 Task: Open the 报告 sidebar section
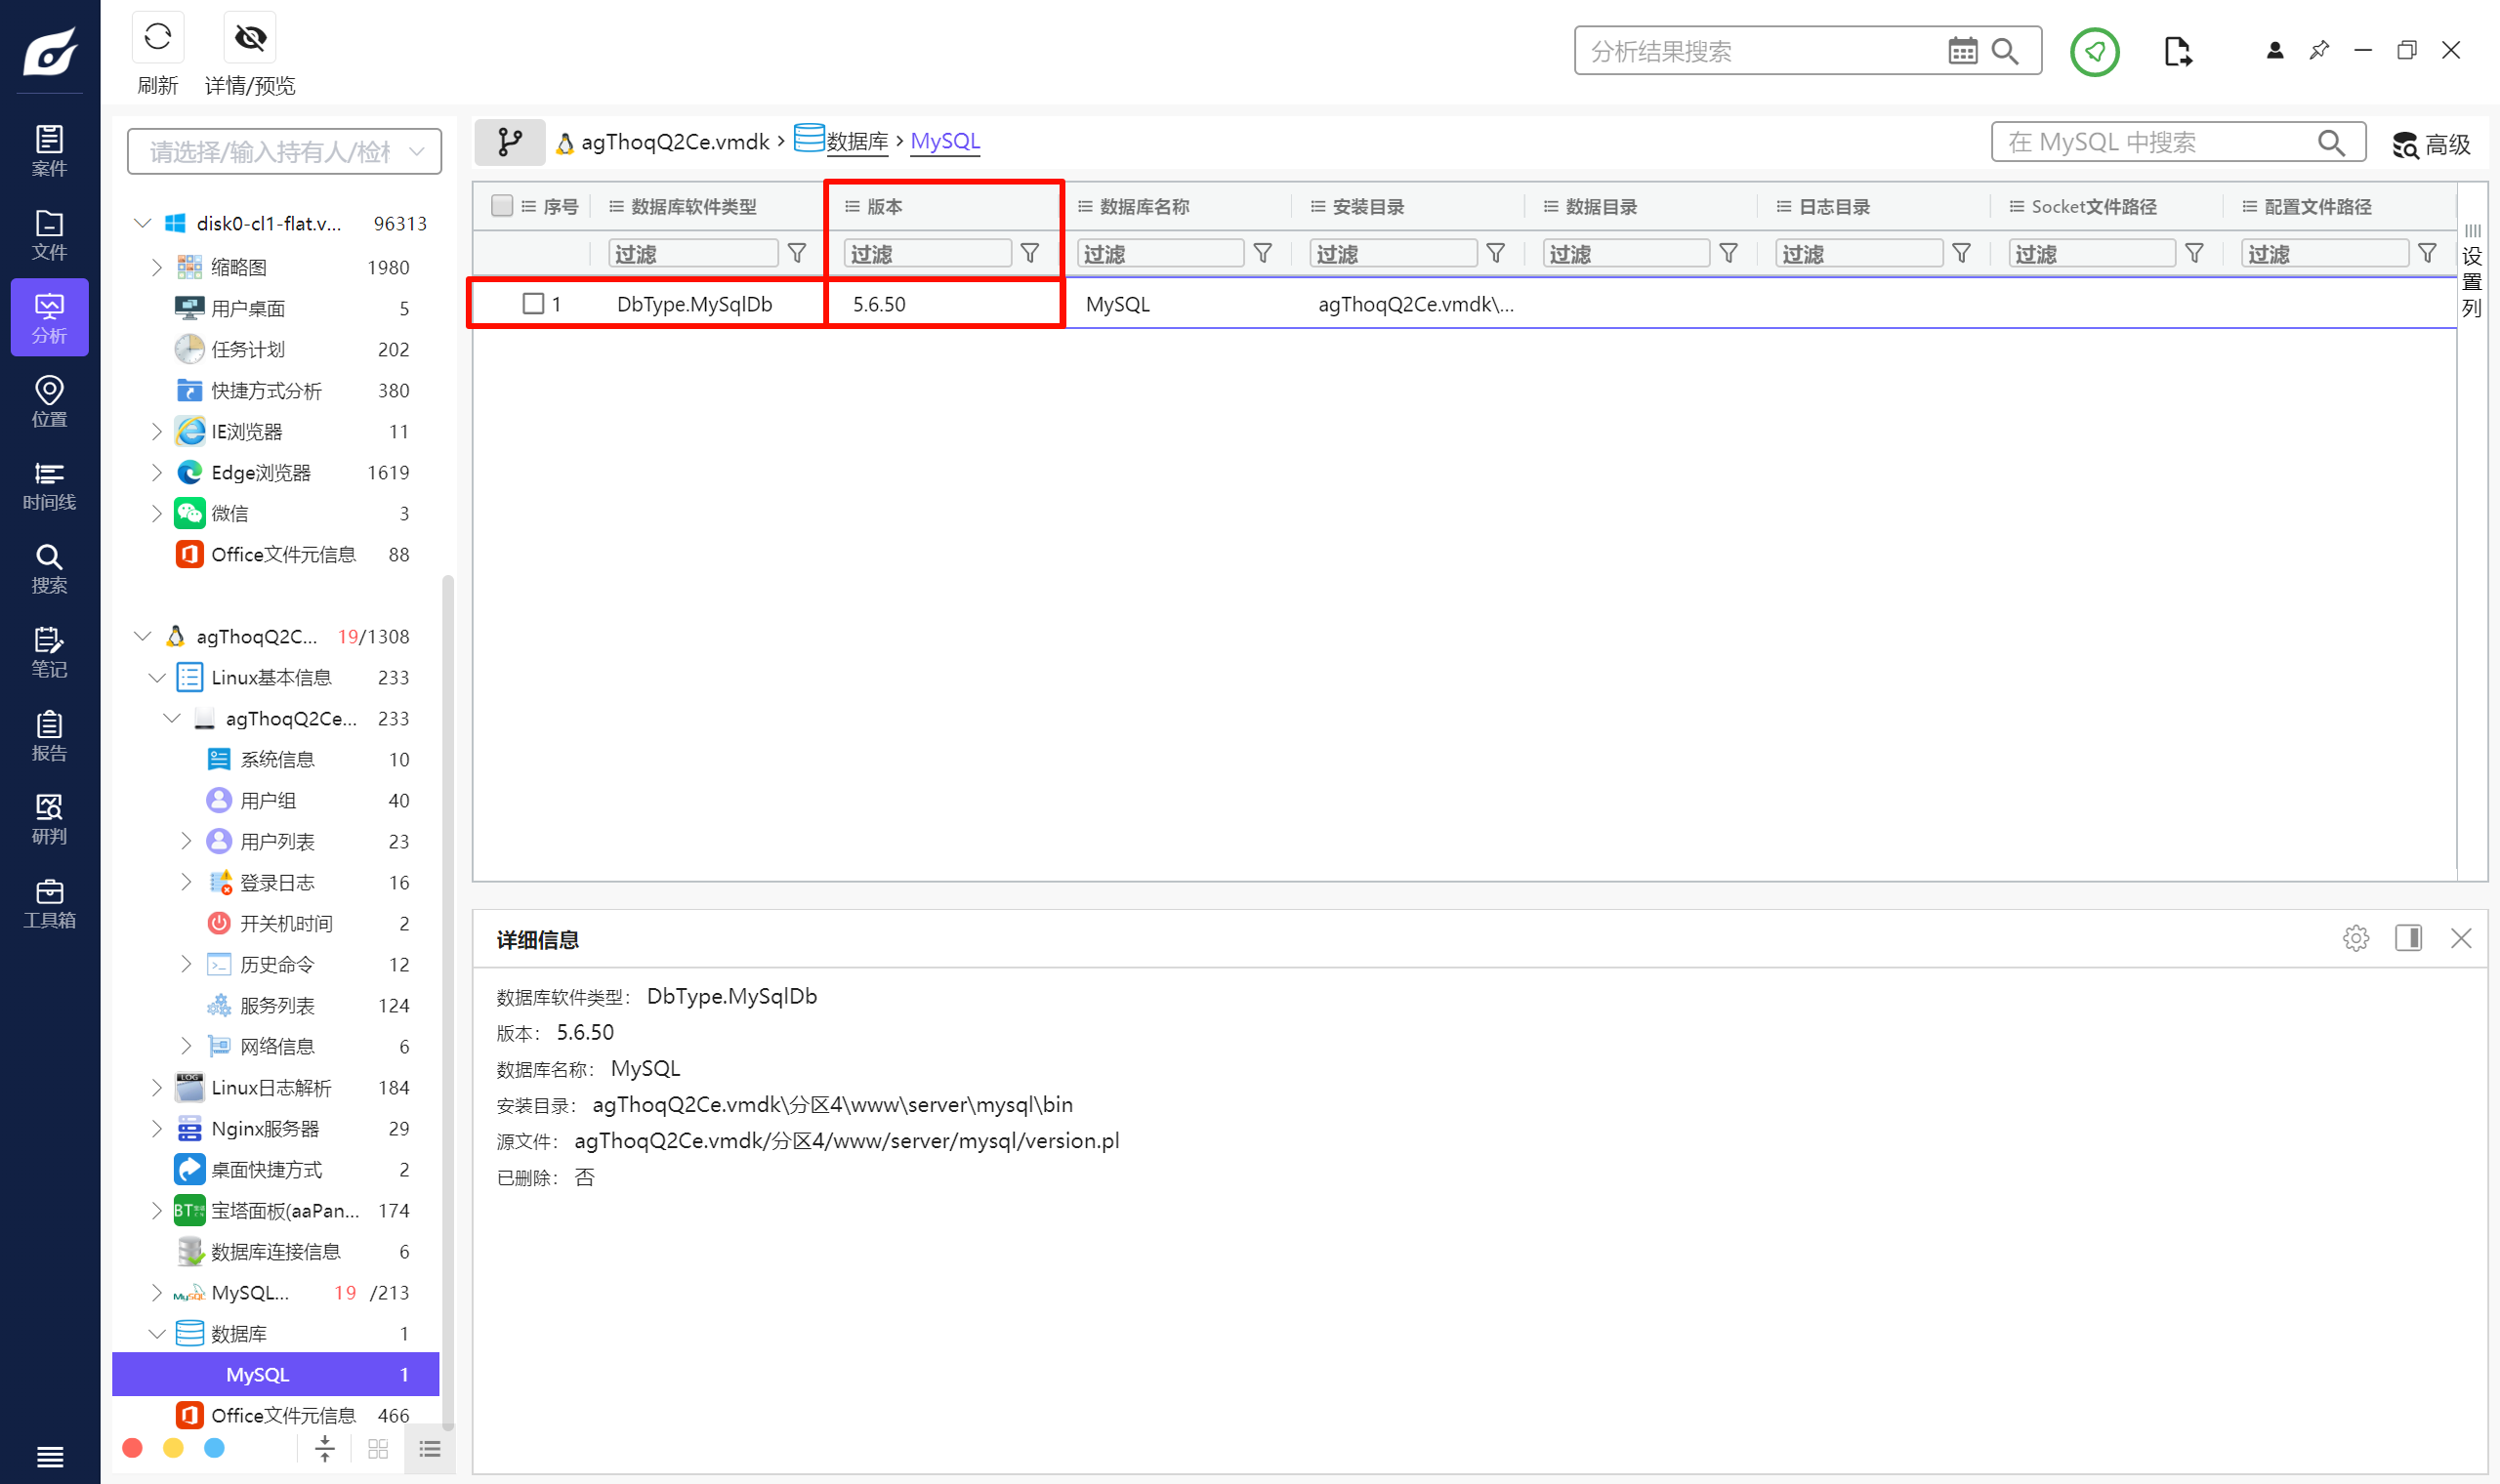point(49,736)
